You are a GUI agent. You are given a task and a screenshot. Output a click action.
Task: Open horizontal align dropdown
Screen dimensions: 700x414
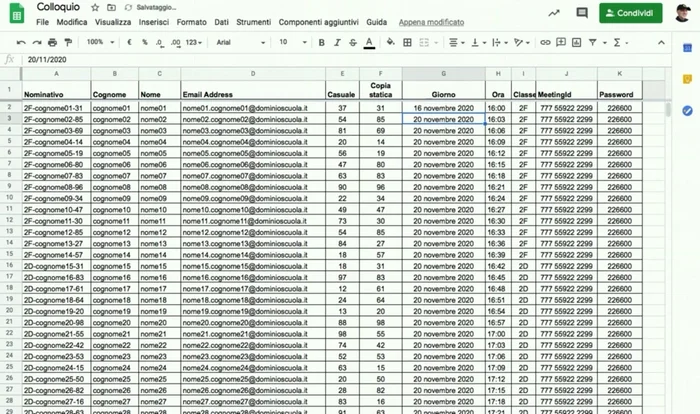pos(456,42)
